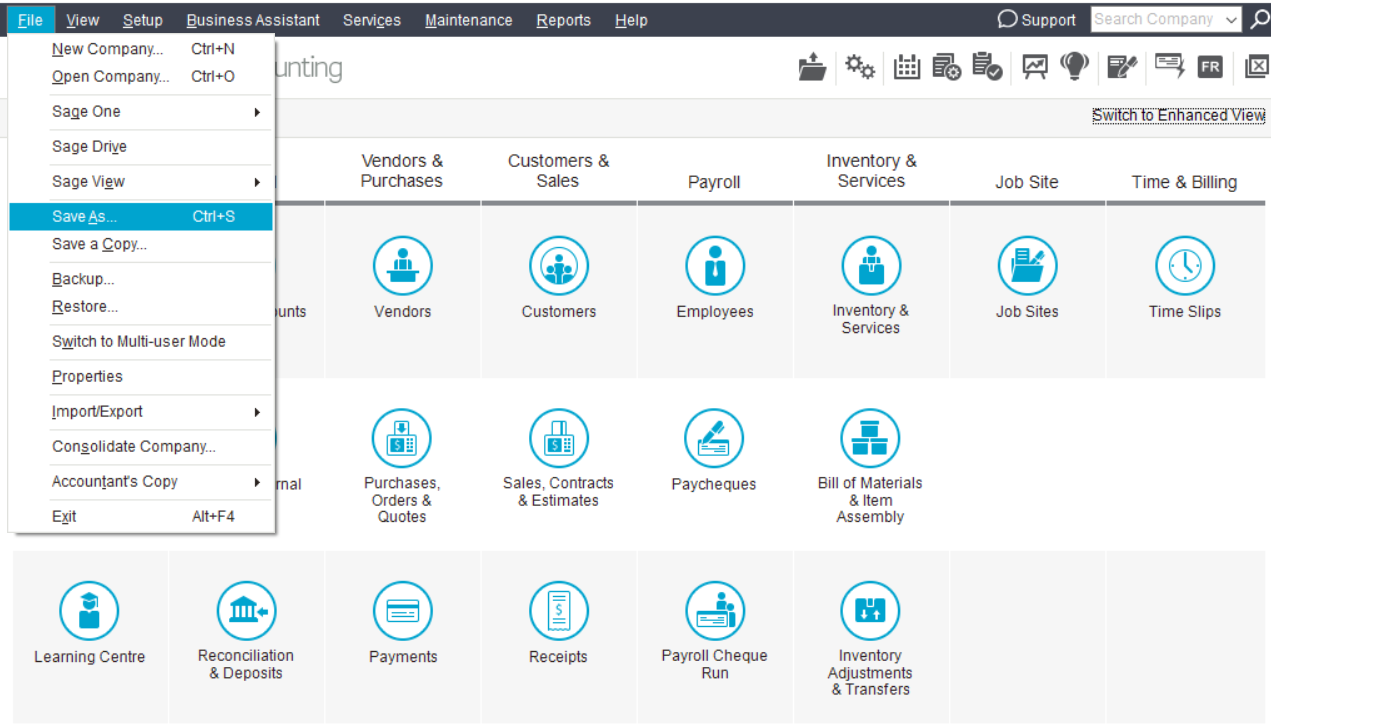The height and width of the screenshot is (725, 1395).
Task: Expand the Sage View submenu
Action: [141, 182]
